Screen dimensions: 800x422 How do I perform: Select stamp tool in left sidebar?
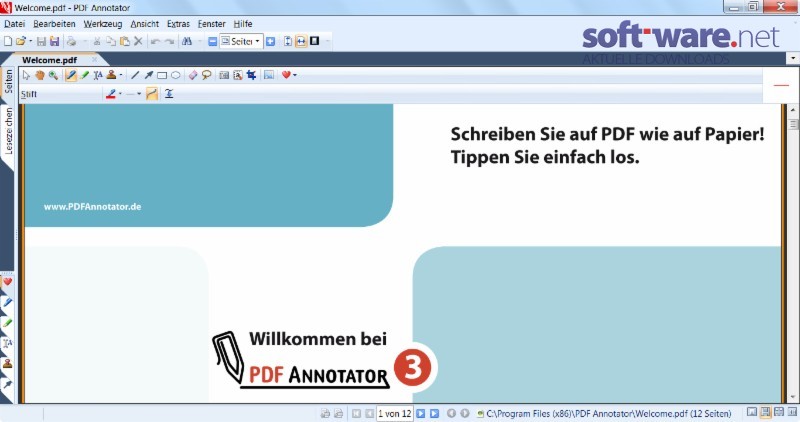pyautogui.click(x=8, y=363)
